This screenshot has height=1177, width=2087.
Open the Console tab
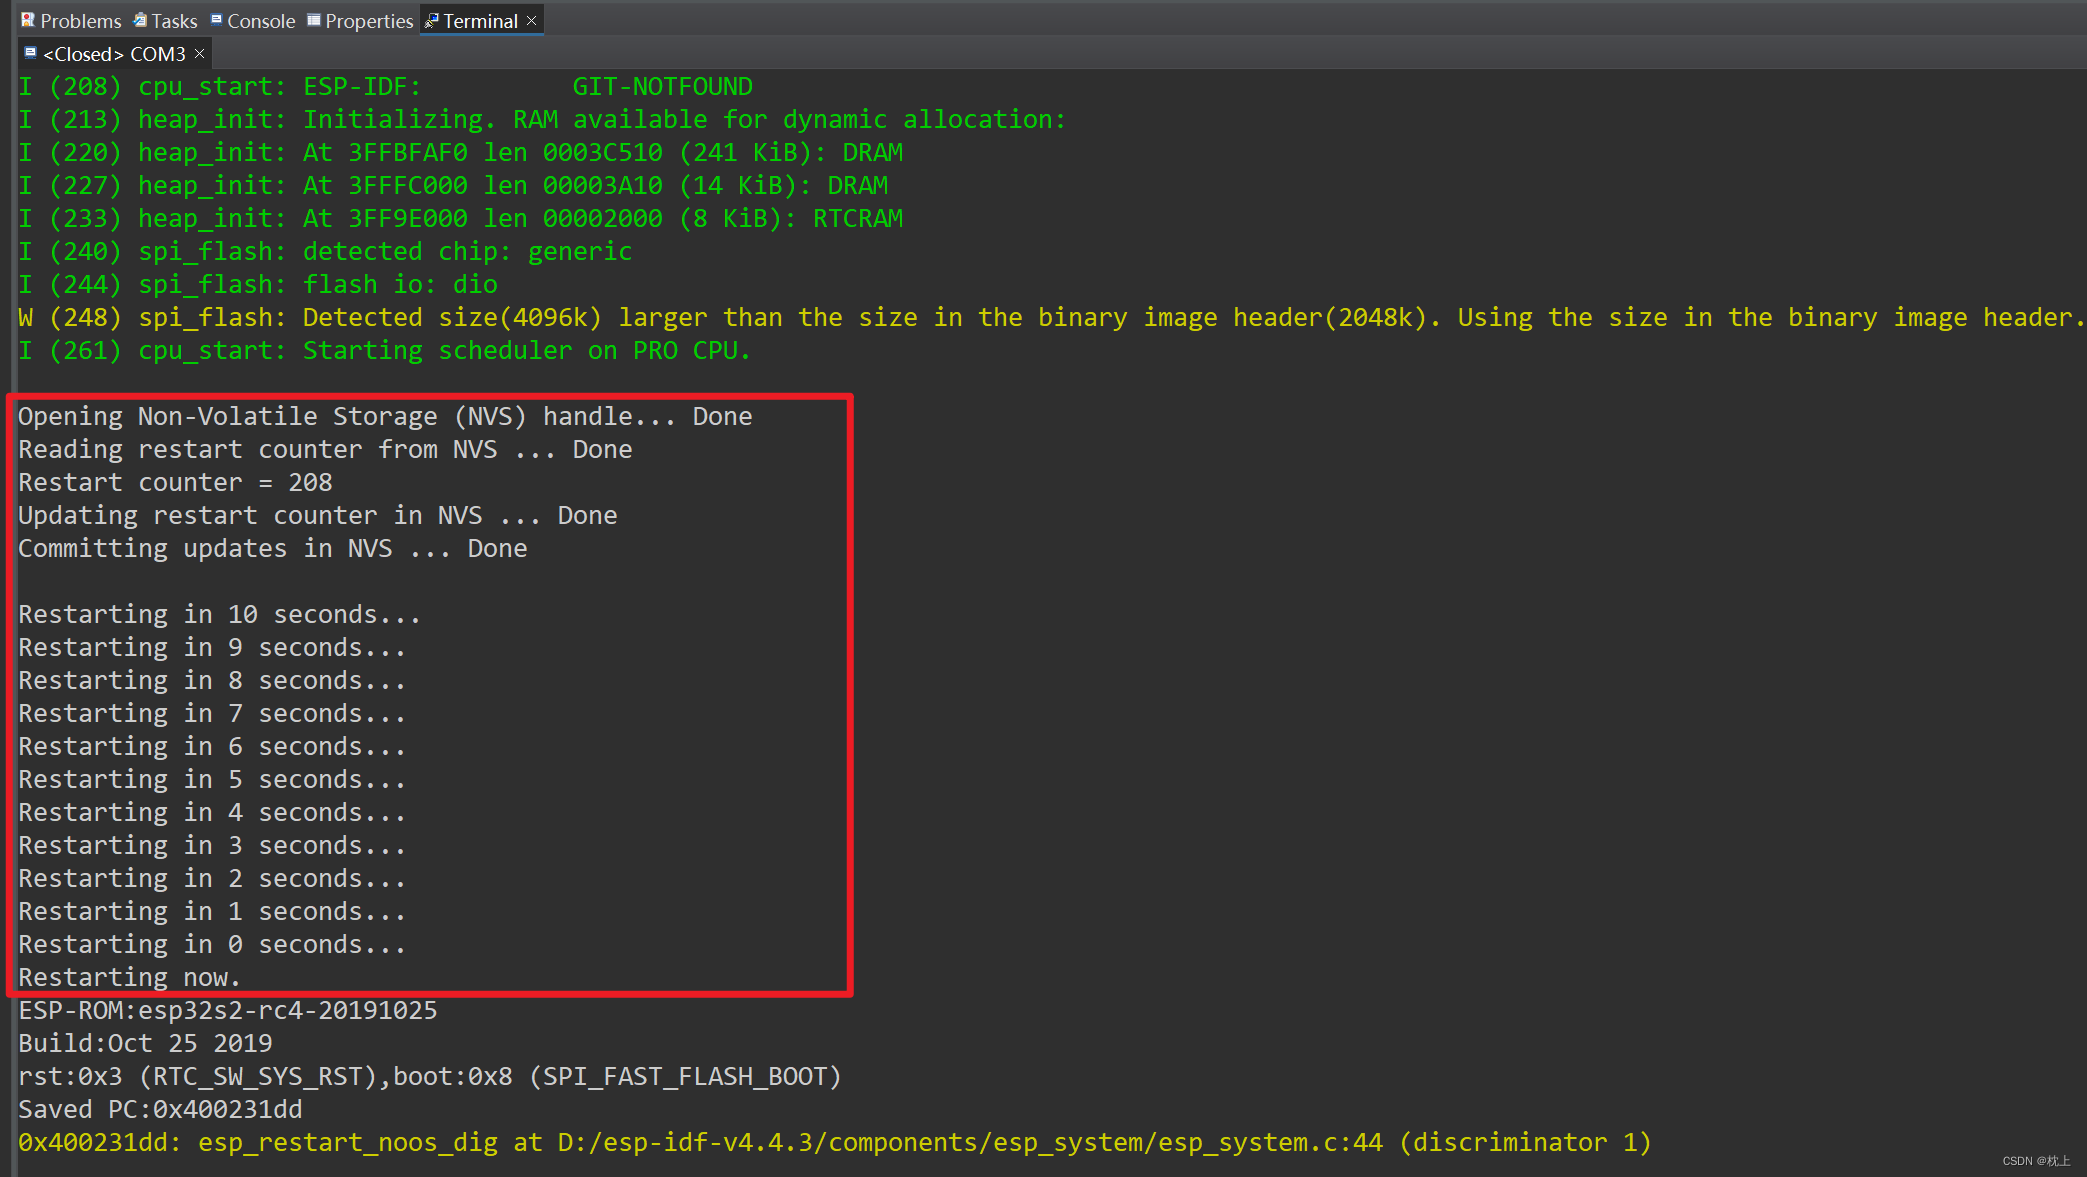(x=260, y=21)
